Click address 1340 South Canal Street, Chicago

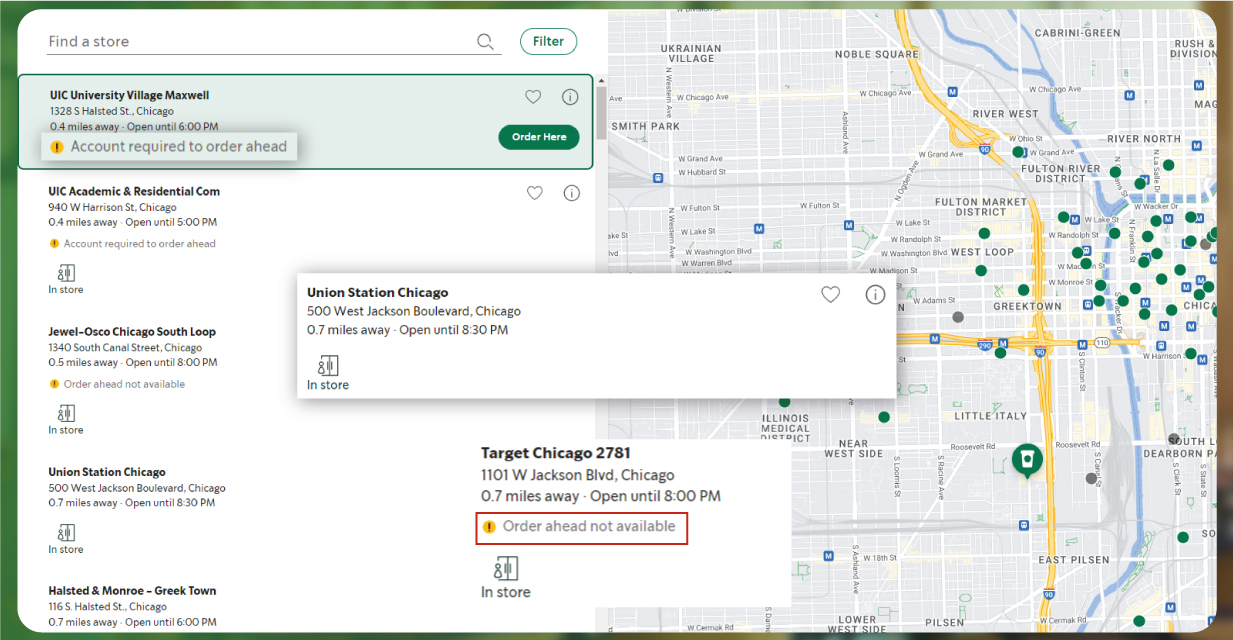coord(125,348)
